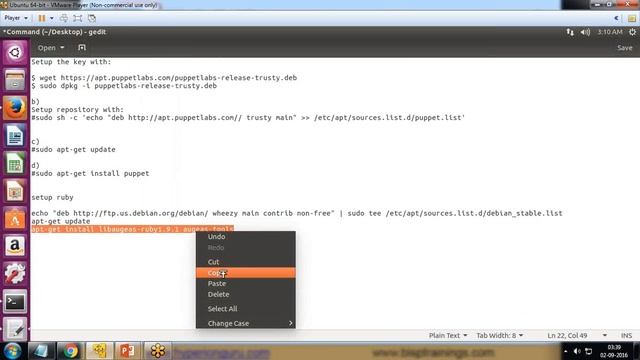
Task: Choose Cut in the context menu
Action: [246, 262]
